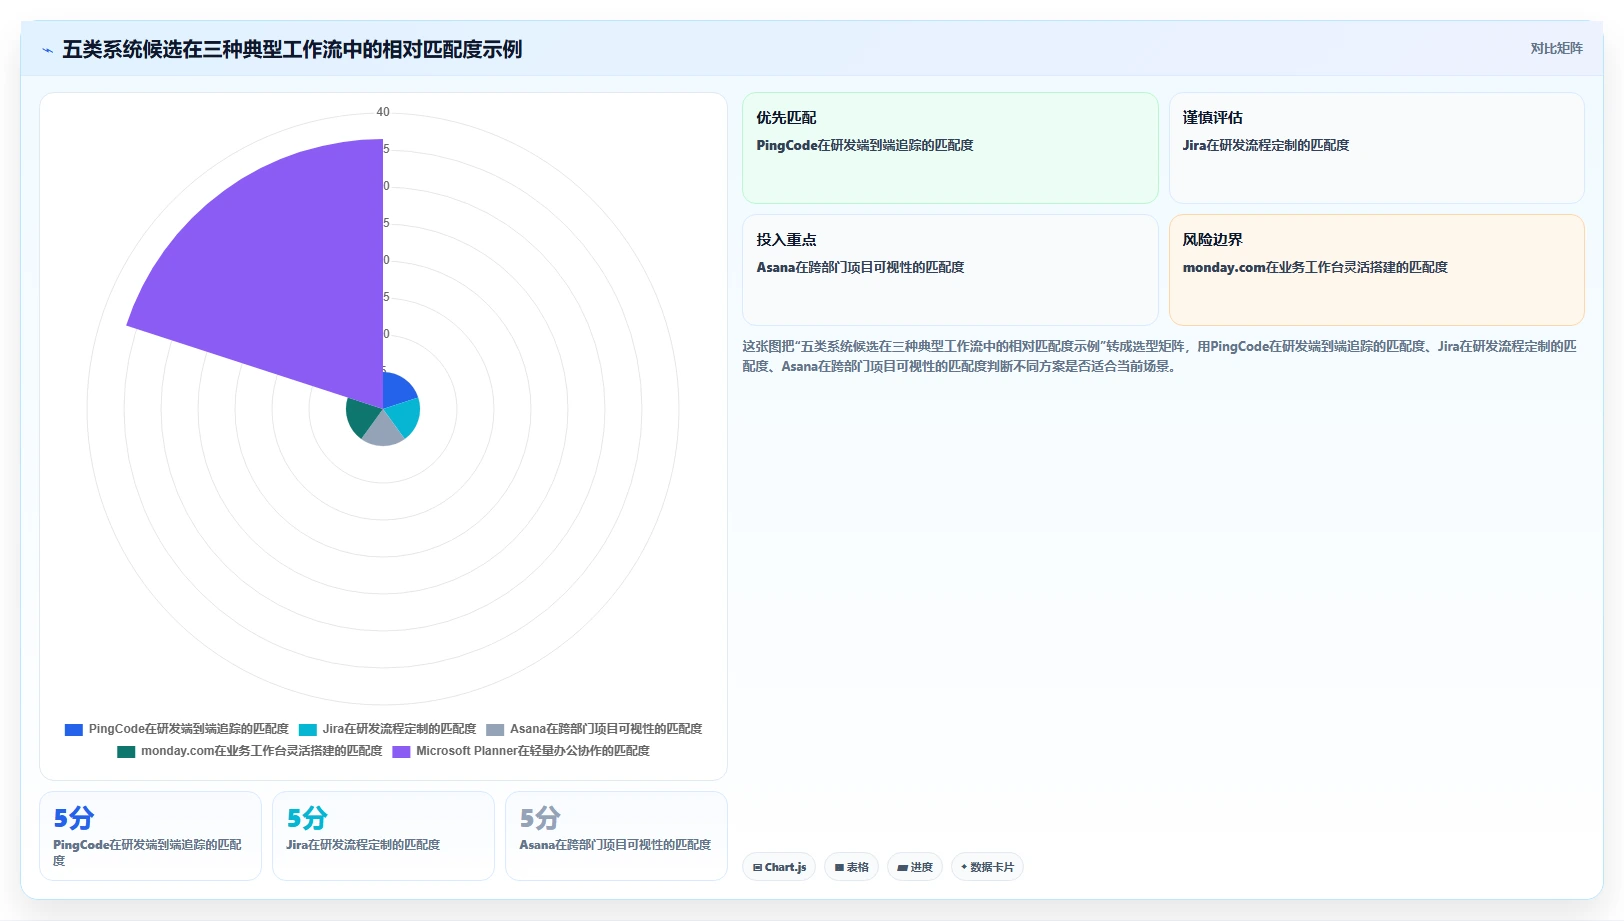Toggle the Microsoft Planner legend color box
1624x921 pixels.
(x=401, y=751)
